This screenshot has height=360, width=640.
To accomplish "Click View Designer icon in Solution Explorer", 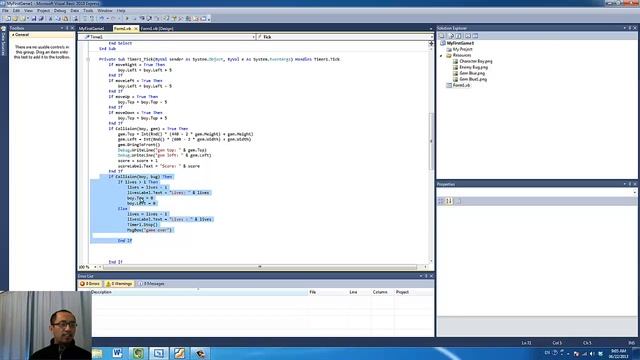I will click(x=475, y=36).
